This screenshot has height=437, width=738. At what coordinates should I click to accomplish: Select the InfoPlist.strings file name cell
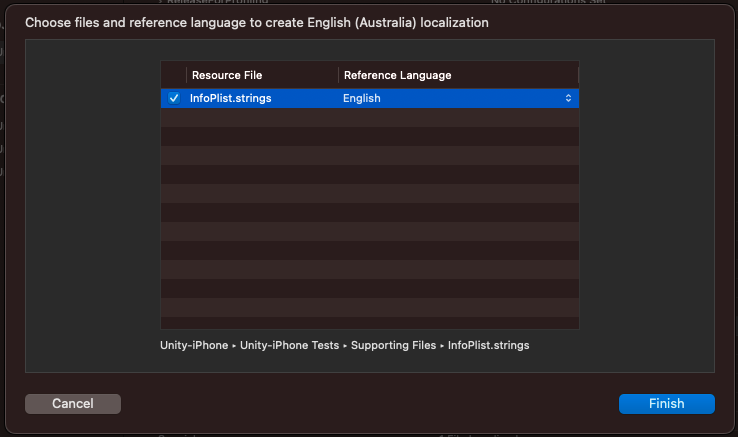click(x=230, y=98)
